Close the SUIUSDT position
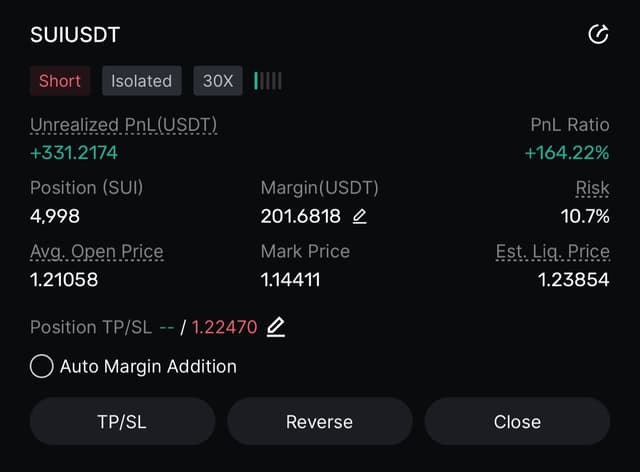Viewport: 640px width, 472px height. point(517,421)
